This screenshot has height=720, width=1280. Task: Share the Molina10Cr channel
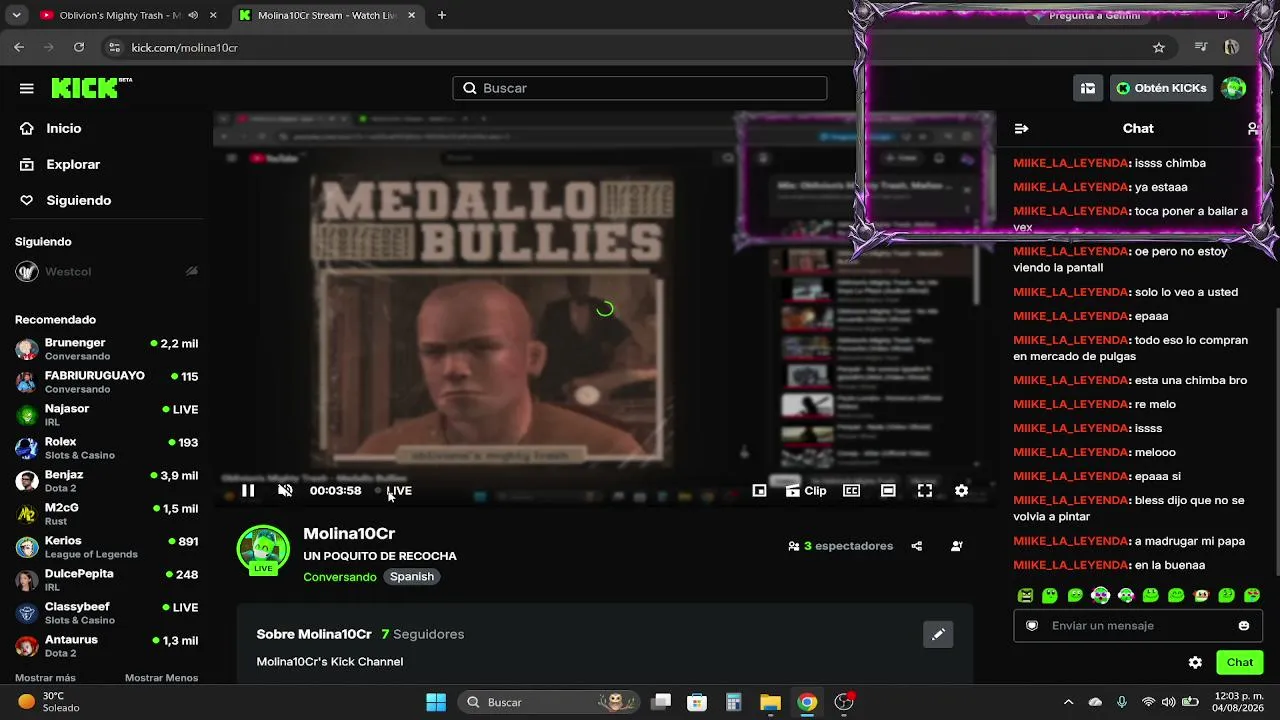[917, 546]
